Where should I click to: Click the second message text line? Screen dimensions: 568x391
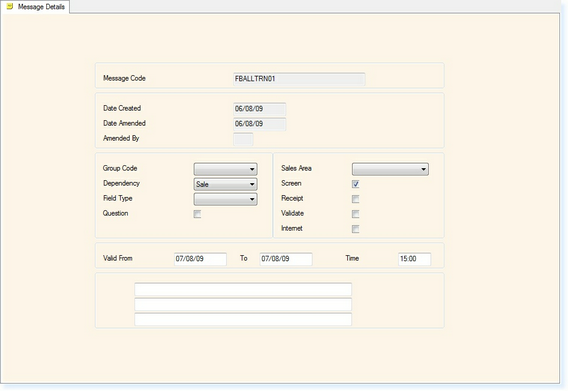[x=243, y=304]
